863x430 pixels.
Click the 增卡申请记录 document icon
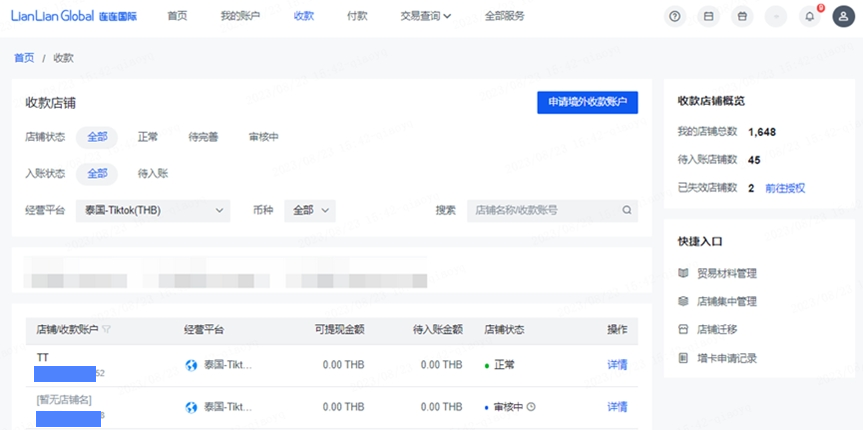[x=683, y=358]
